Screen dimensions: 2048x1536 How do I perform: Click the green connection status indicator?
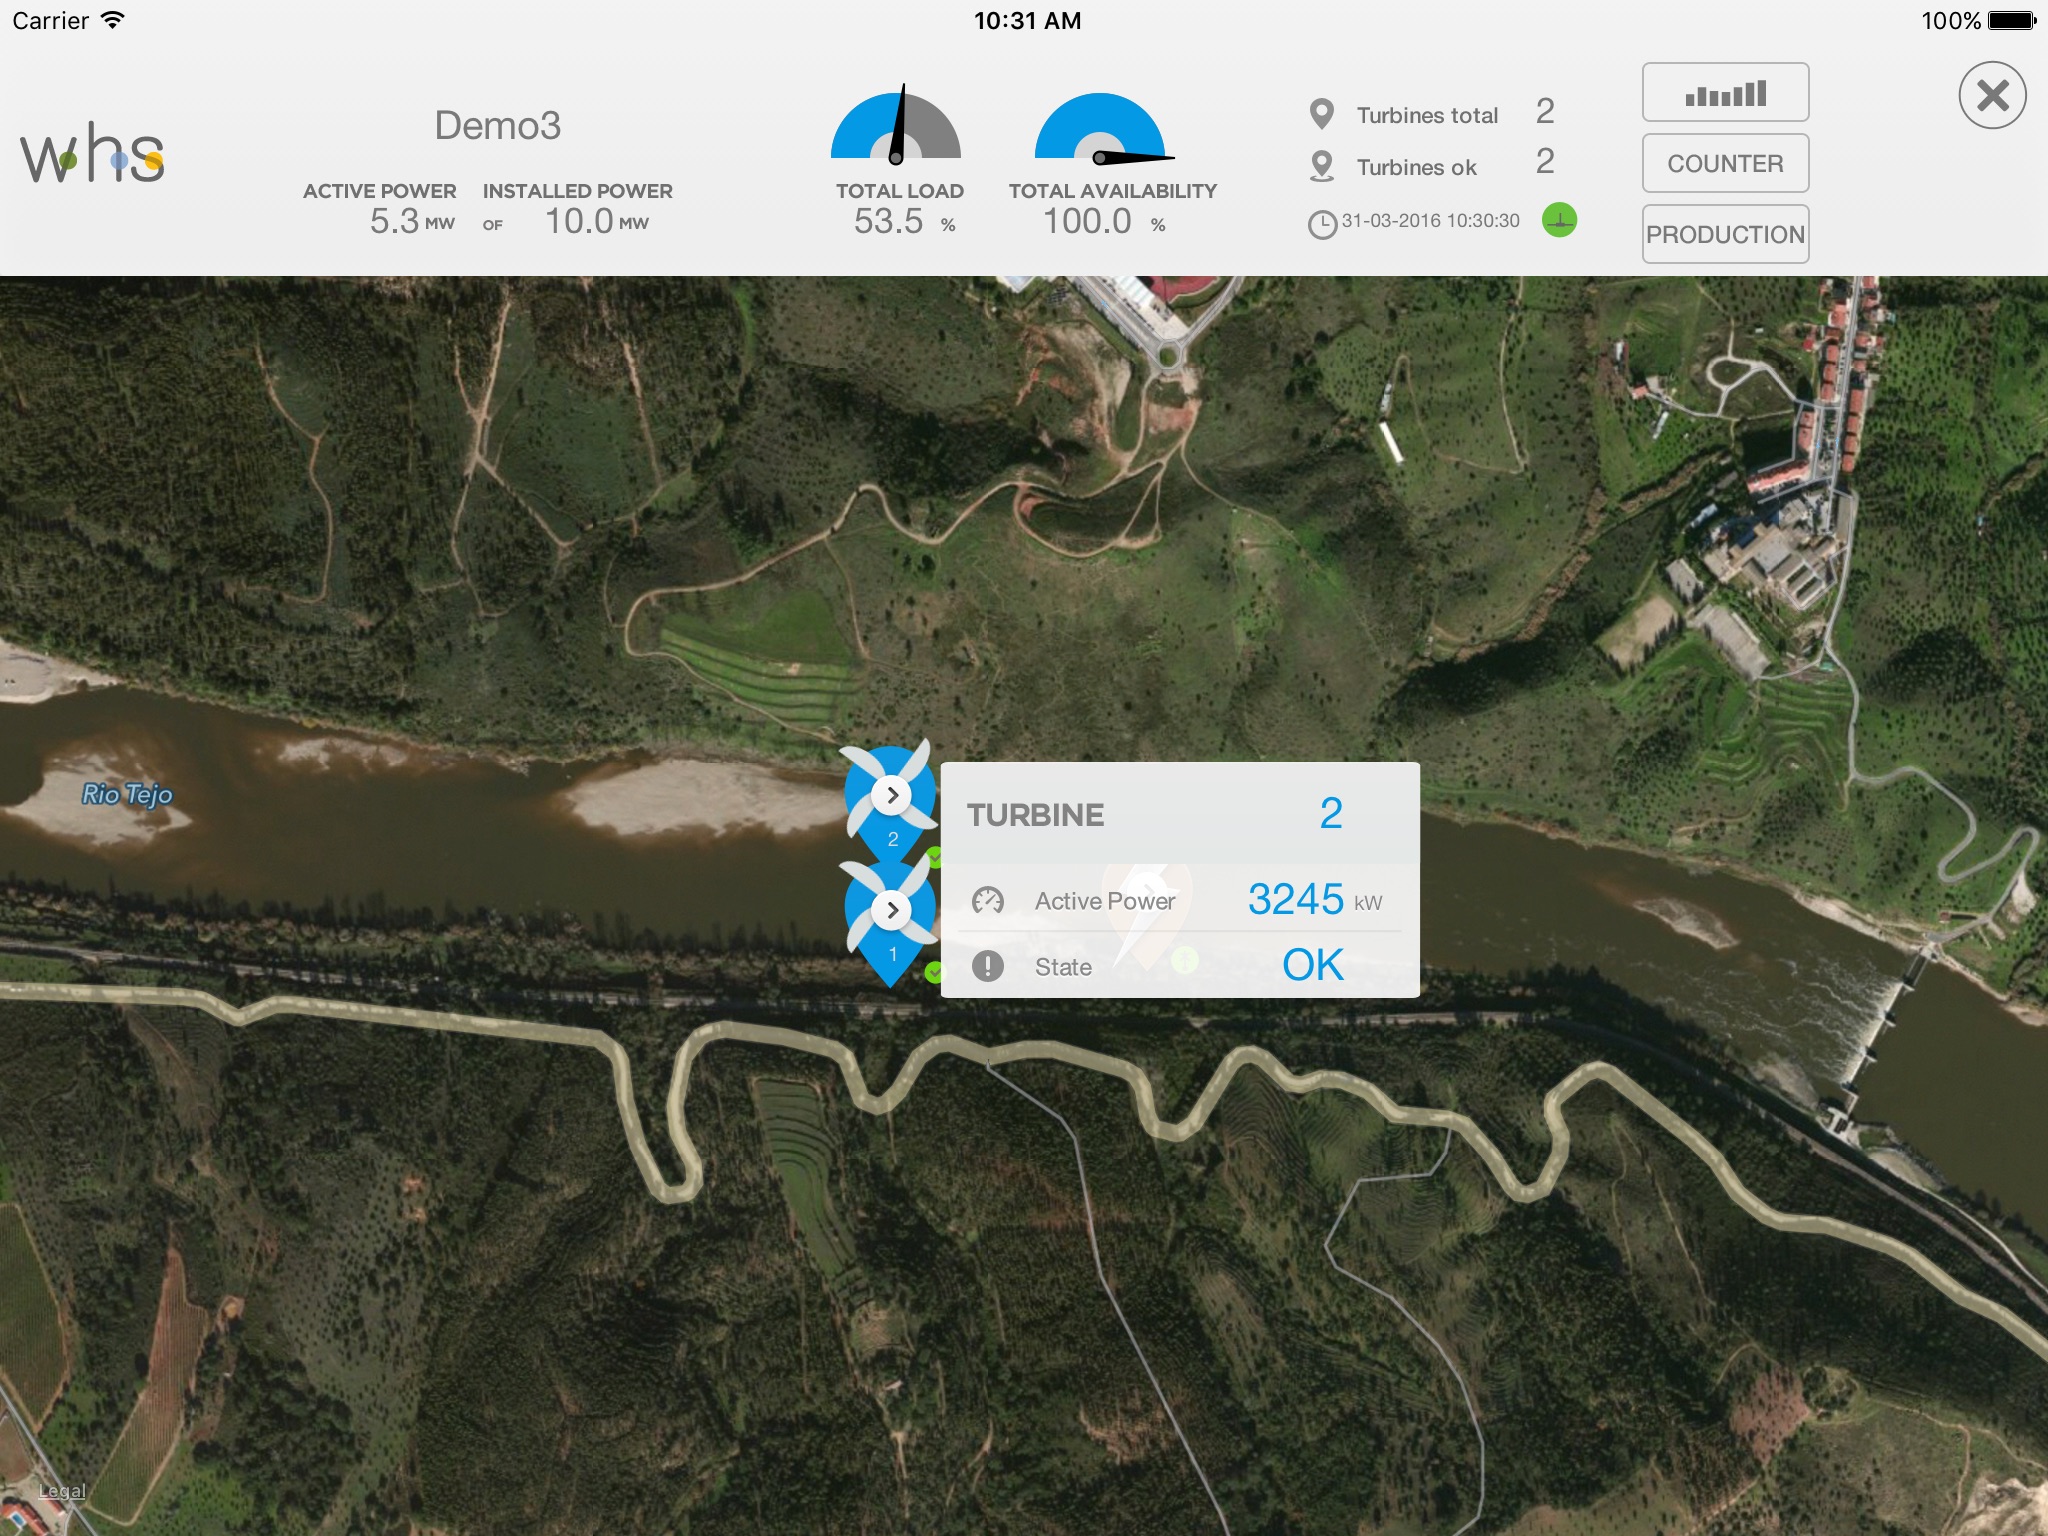coord(1559,219)
